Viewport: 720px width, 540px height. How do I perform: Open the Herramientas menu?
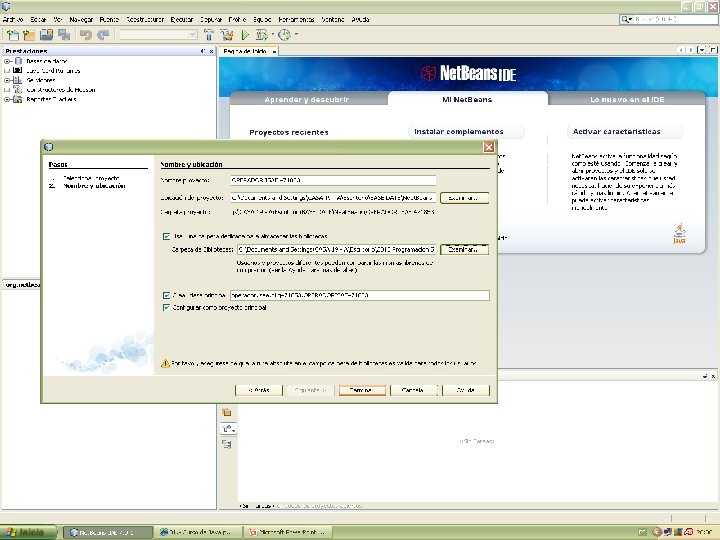296,19
